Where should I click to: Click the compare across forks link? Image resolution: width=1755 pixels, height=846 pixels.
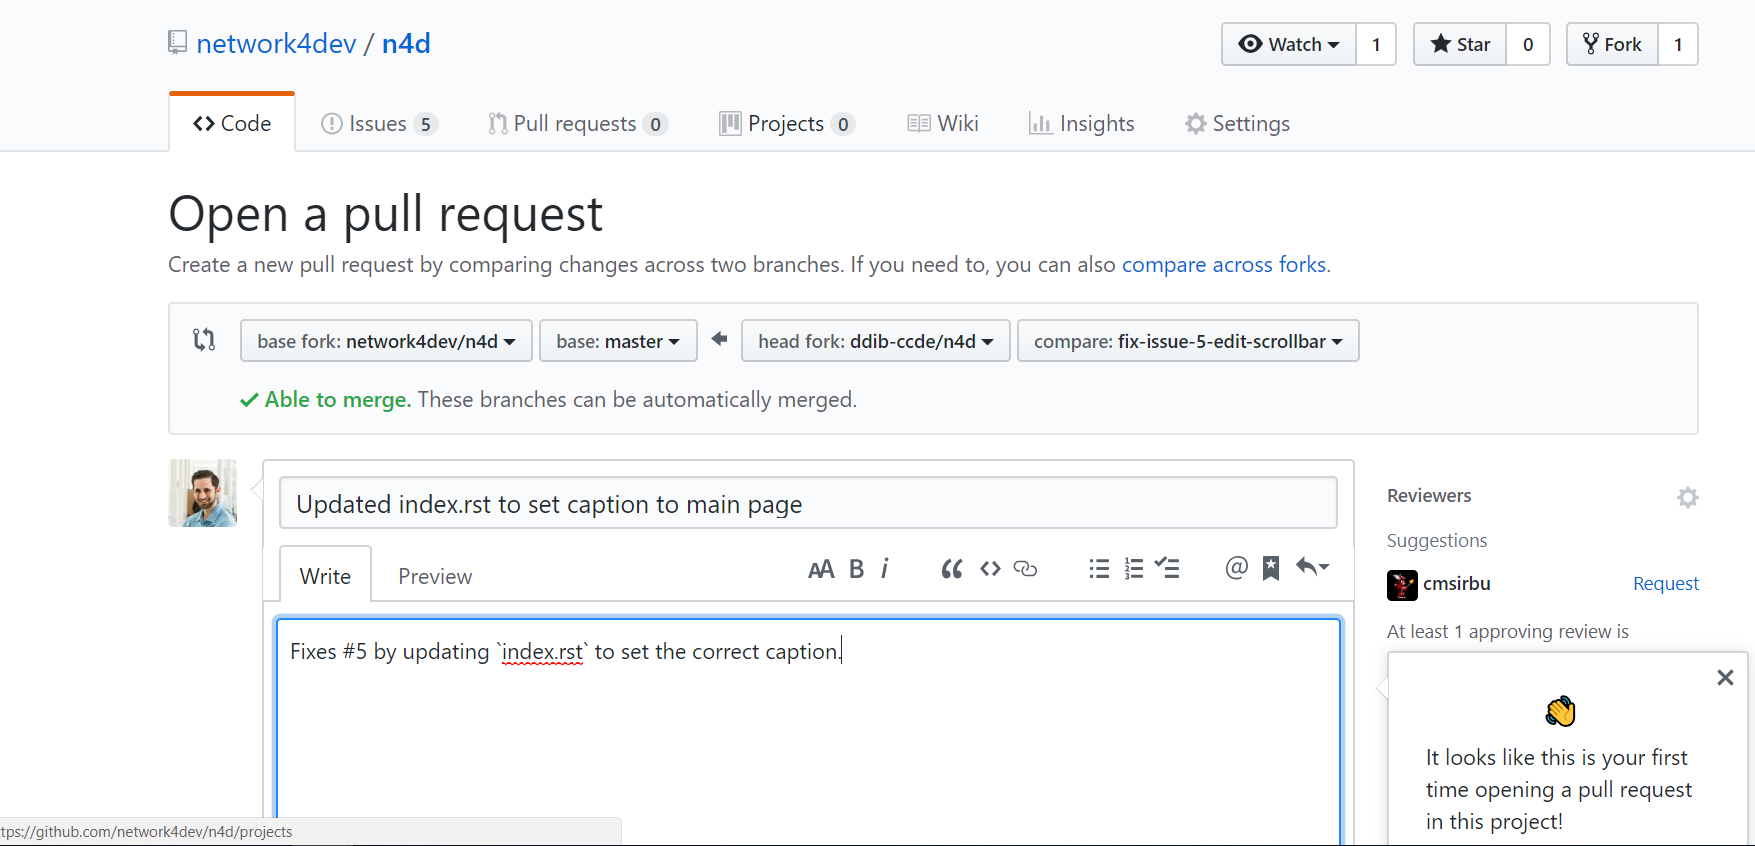click(x=1224, y=265)
